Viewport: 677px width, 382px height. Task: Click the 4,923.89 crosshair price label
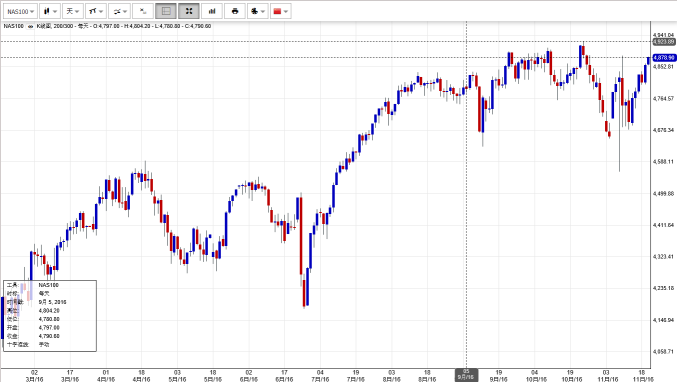pyautogui.click(x=664, y=42)
